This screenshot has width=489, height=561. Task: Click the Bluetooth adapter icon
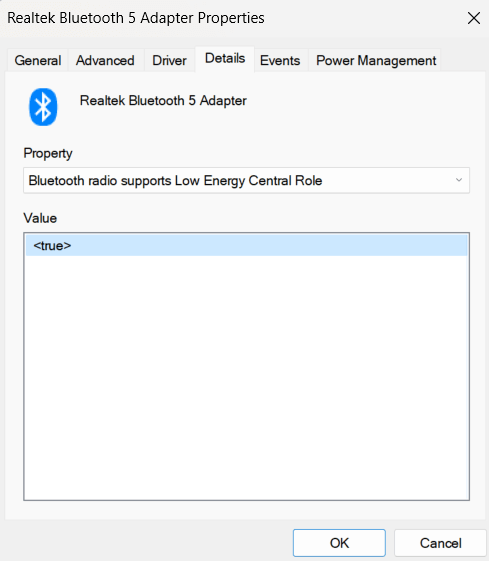point(43,107)
